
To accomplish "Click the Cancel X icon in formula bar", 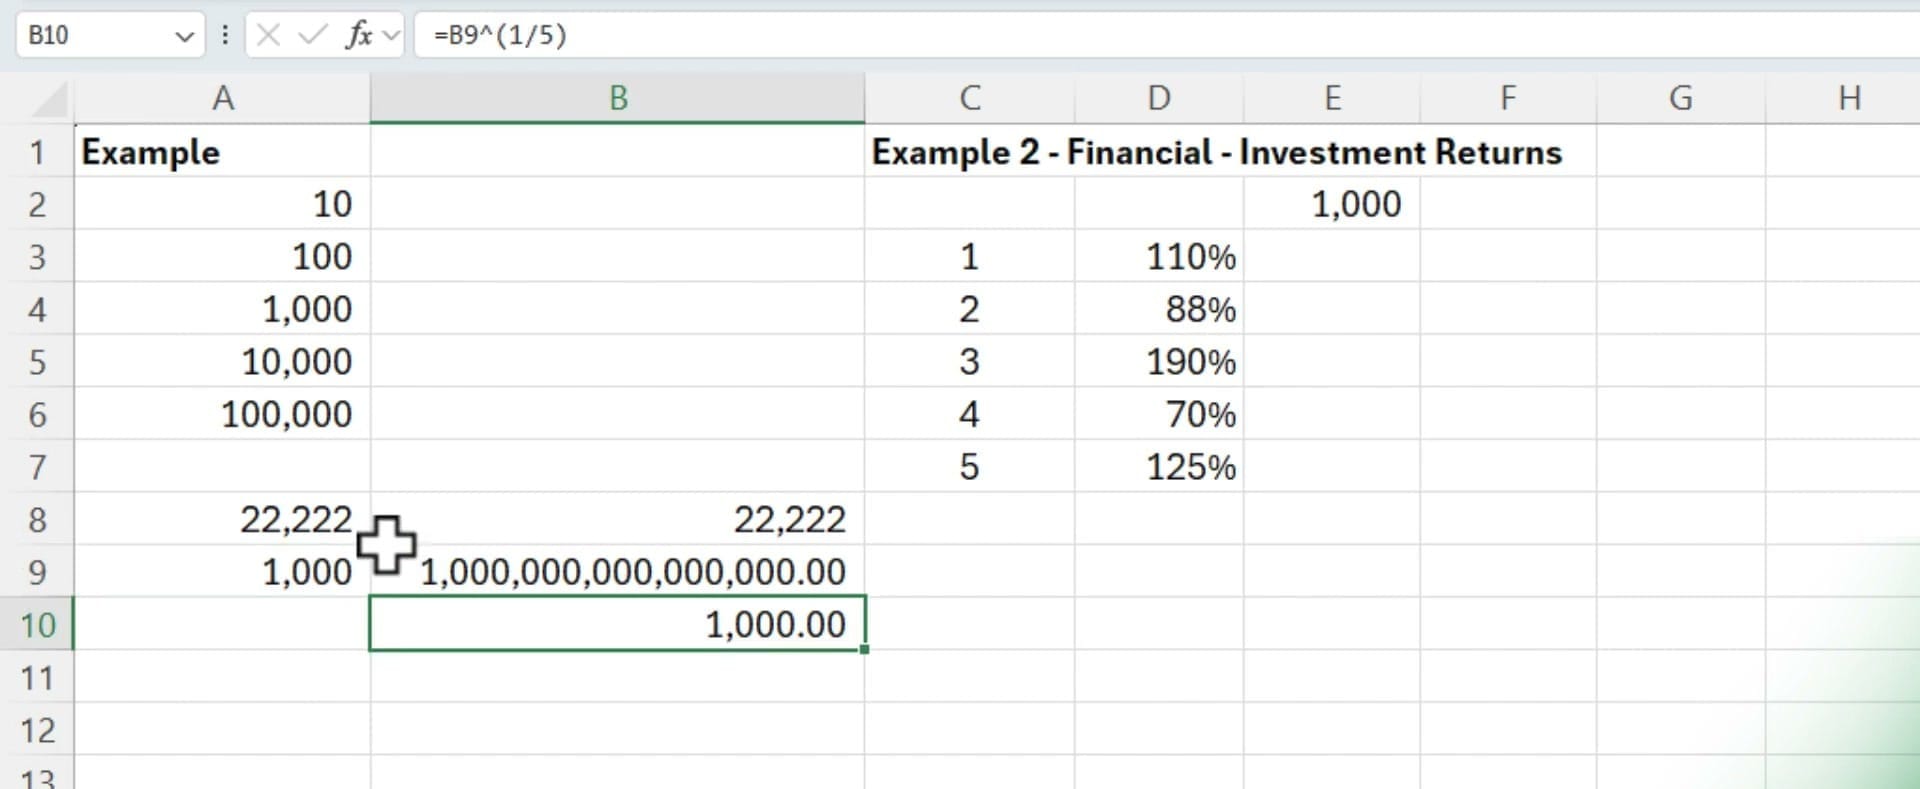I will click(x=268, y=36).
